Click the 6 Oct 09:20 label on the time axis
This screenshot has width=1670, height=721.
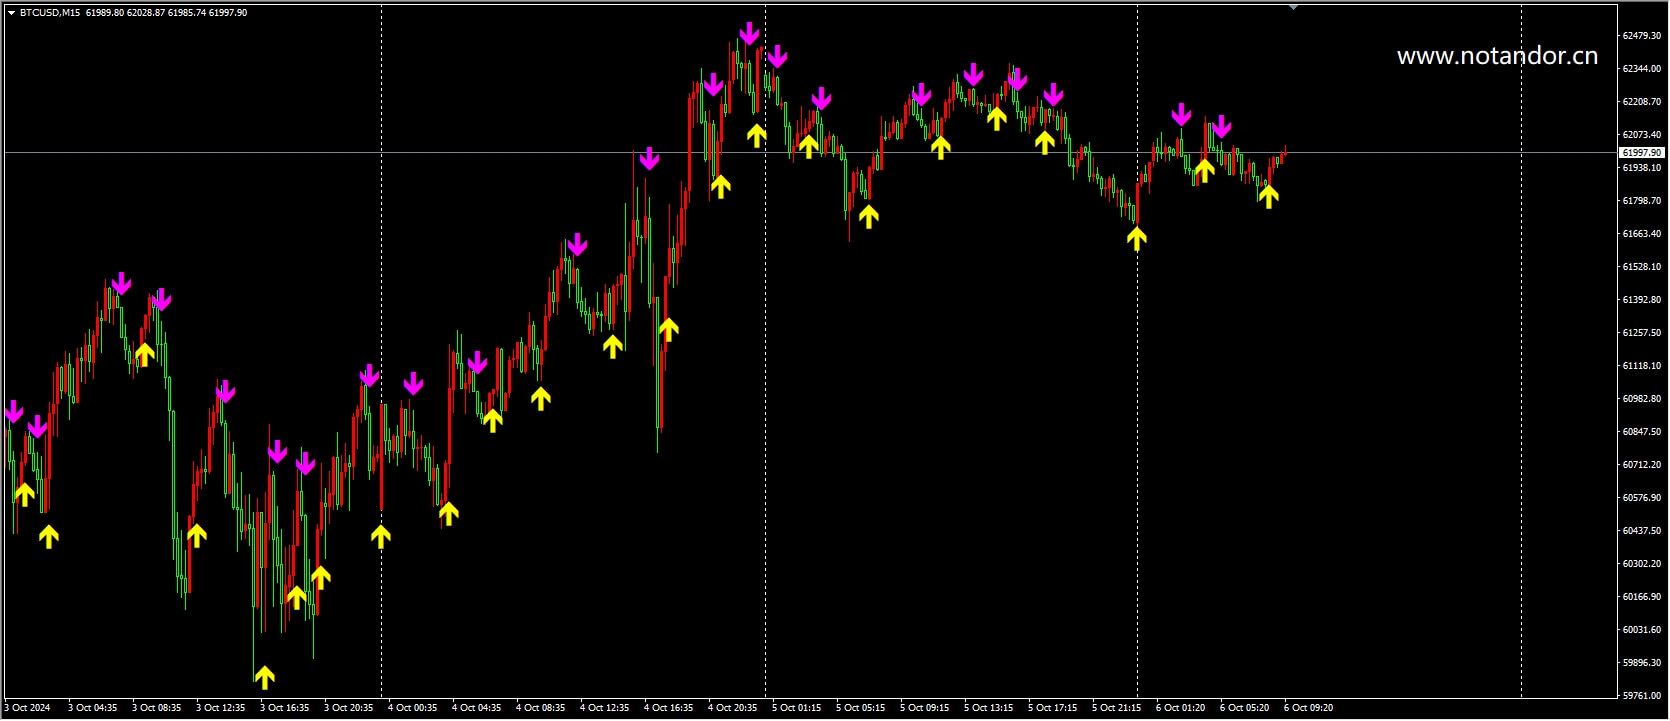pyautogui.click(x=1308, y=708)
